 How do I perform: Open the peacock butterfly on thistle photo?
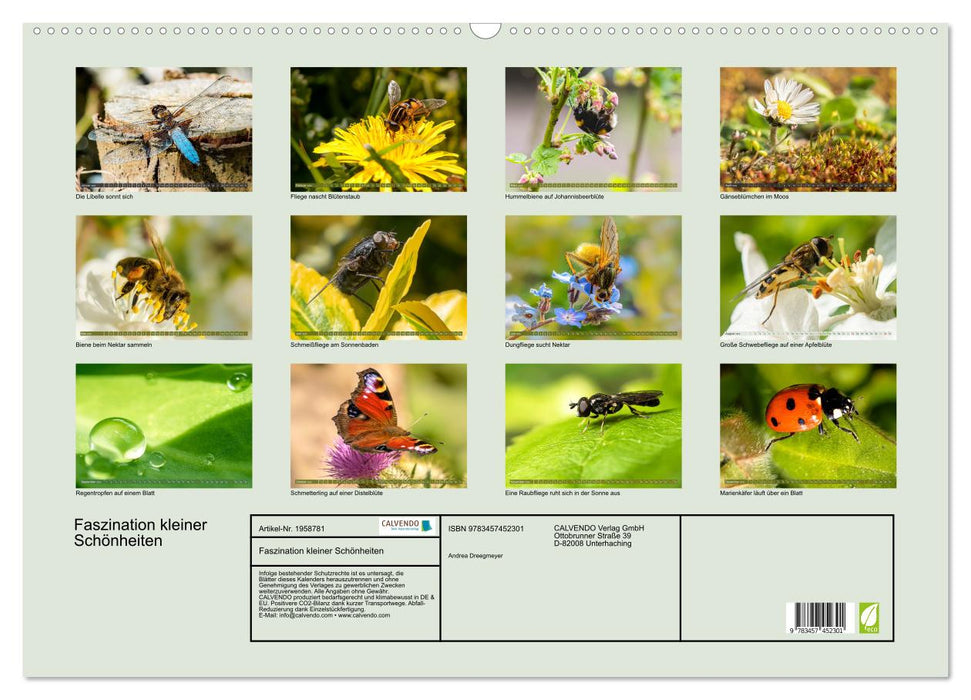coord(378,425)
